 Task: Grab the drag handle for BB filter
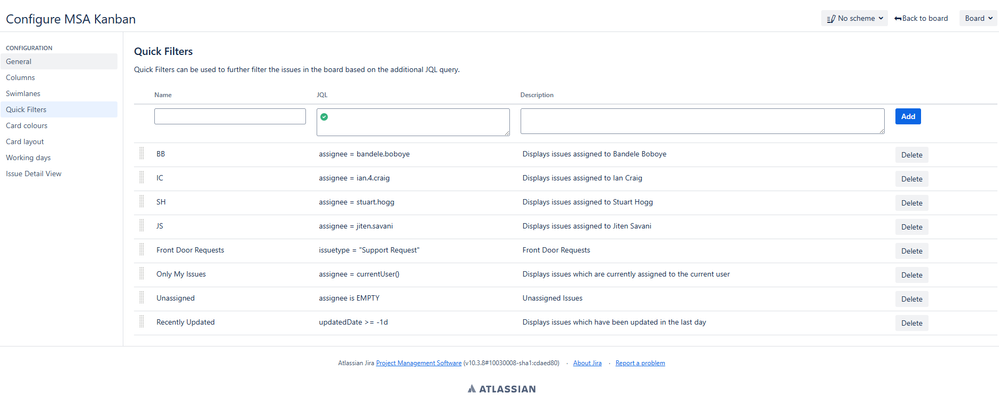tap(142, 154)
